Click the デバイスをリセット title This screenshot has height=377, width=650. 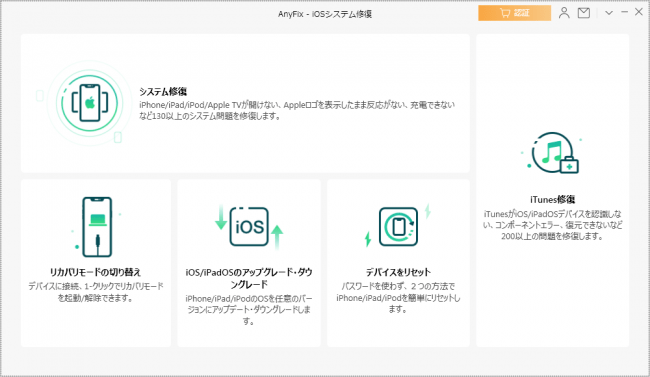398,272
